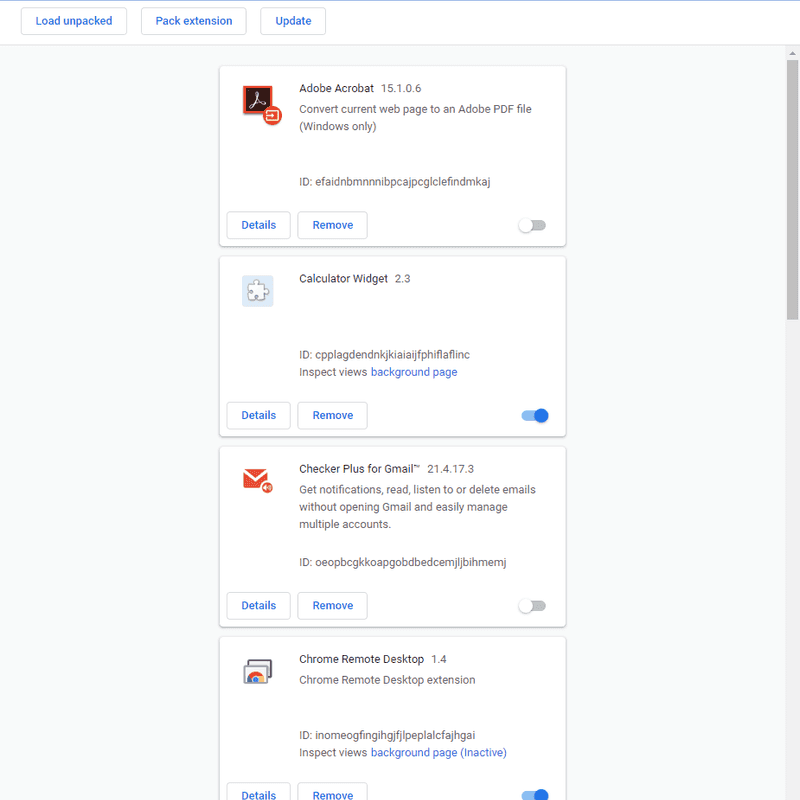Remove the Calculator Widget extension
Screen dimensions: 800x800
click(x=333, y=415)
